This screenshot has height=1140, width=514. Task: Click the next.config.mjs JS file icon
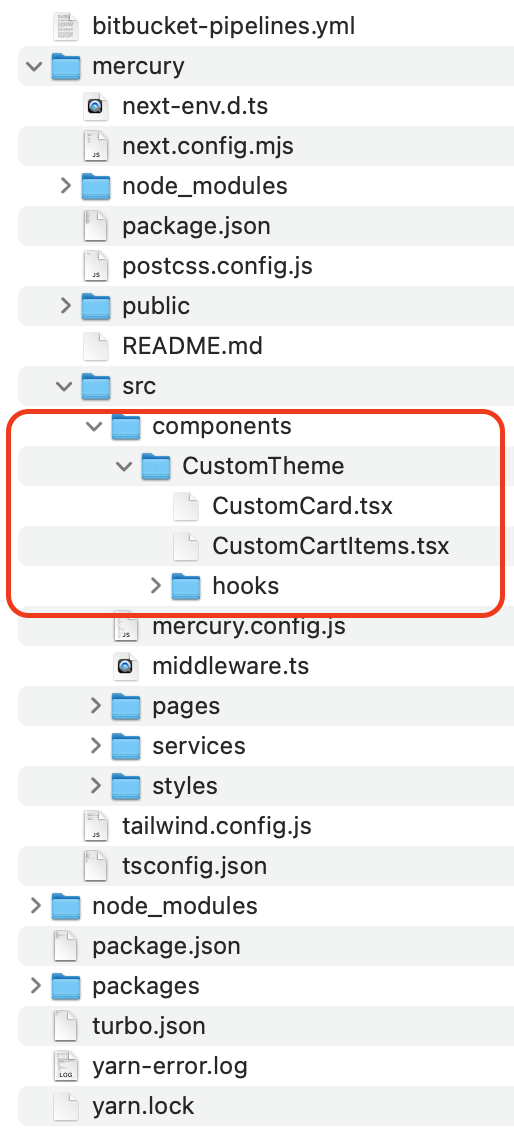95,146
